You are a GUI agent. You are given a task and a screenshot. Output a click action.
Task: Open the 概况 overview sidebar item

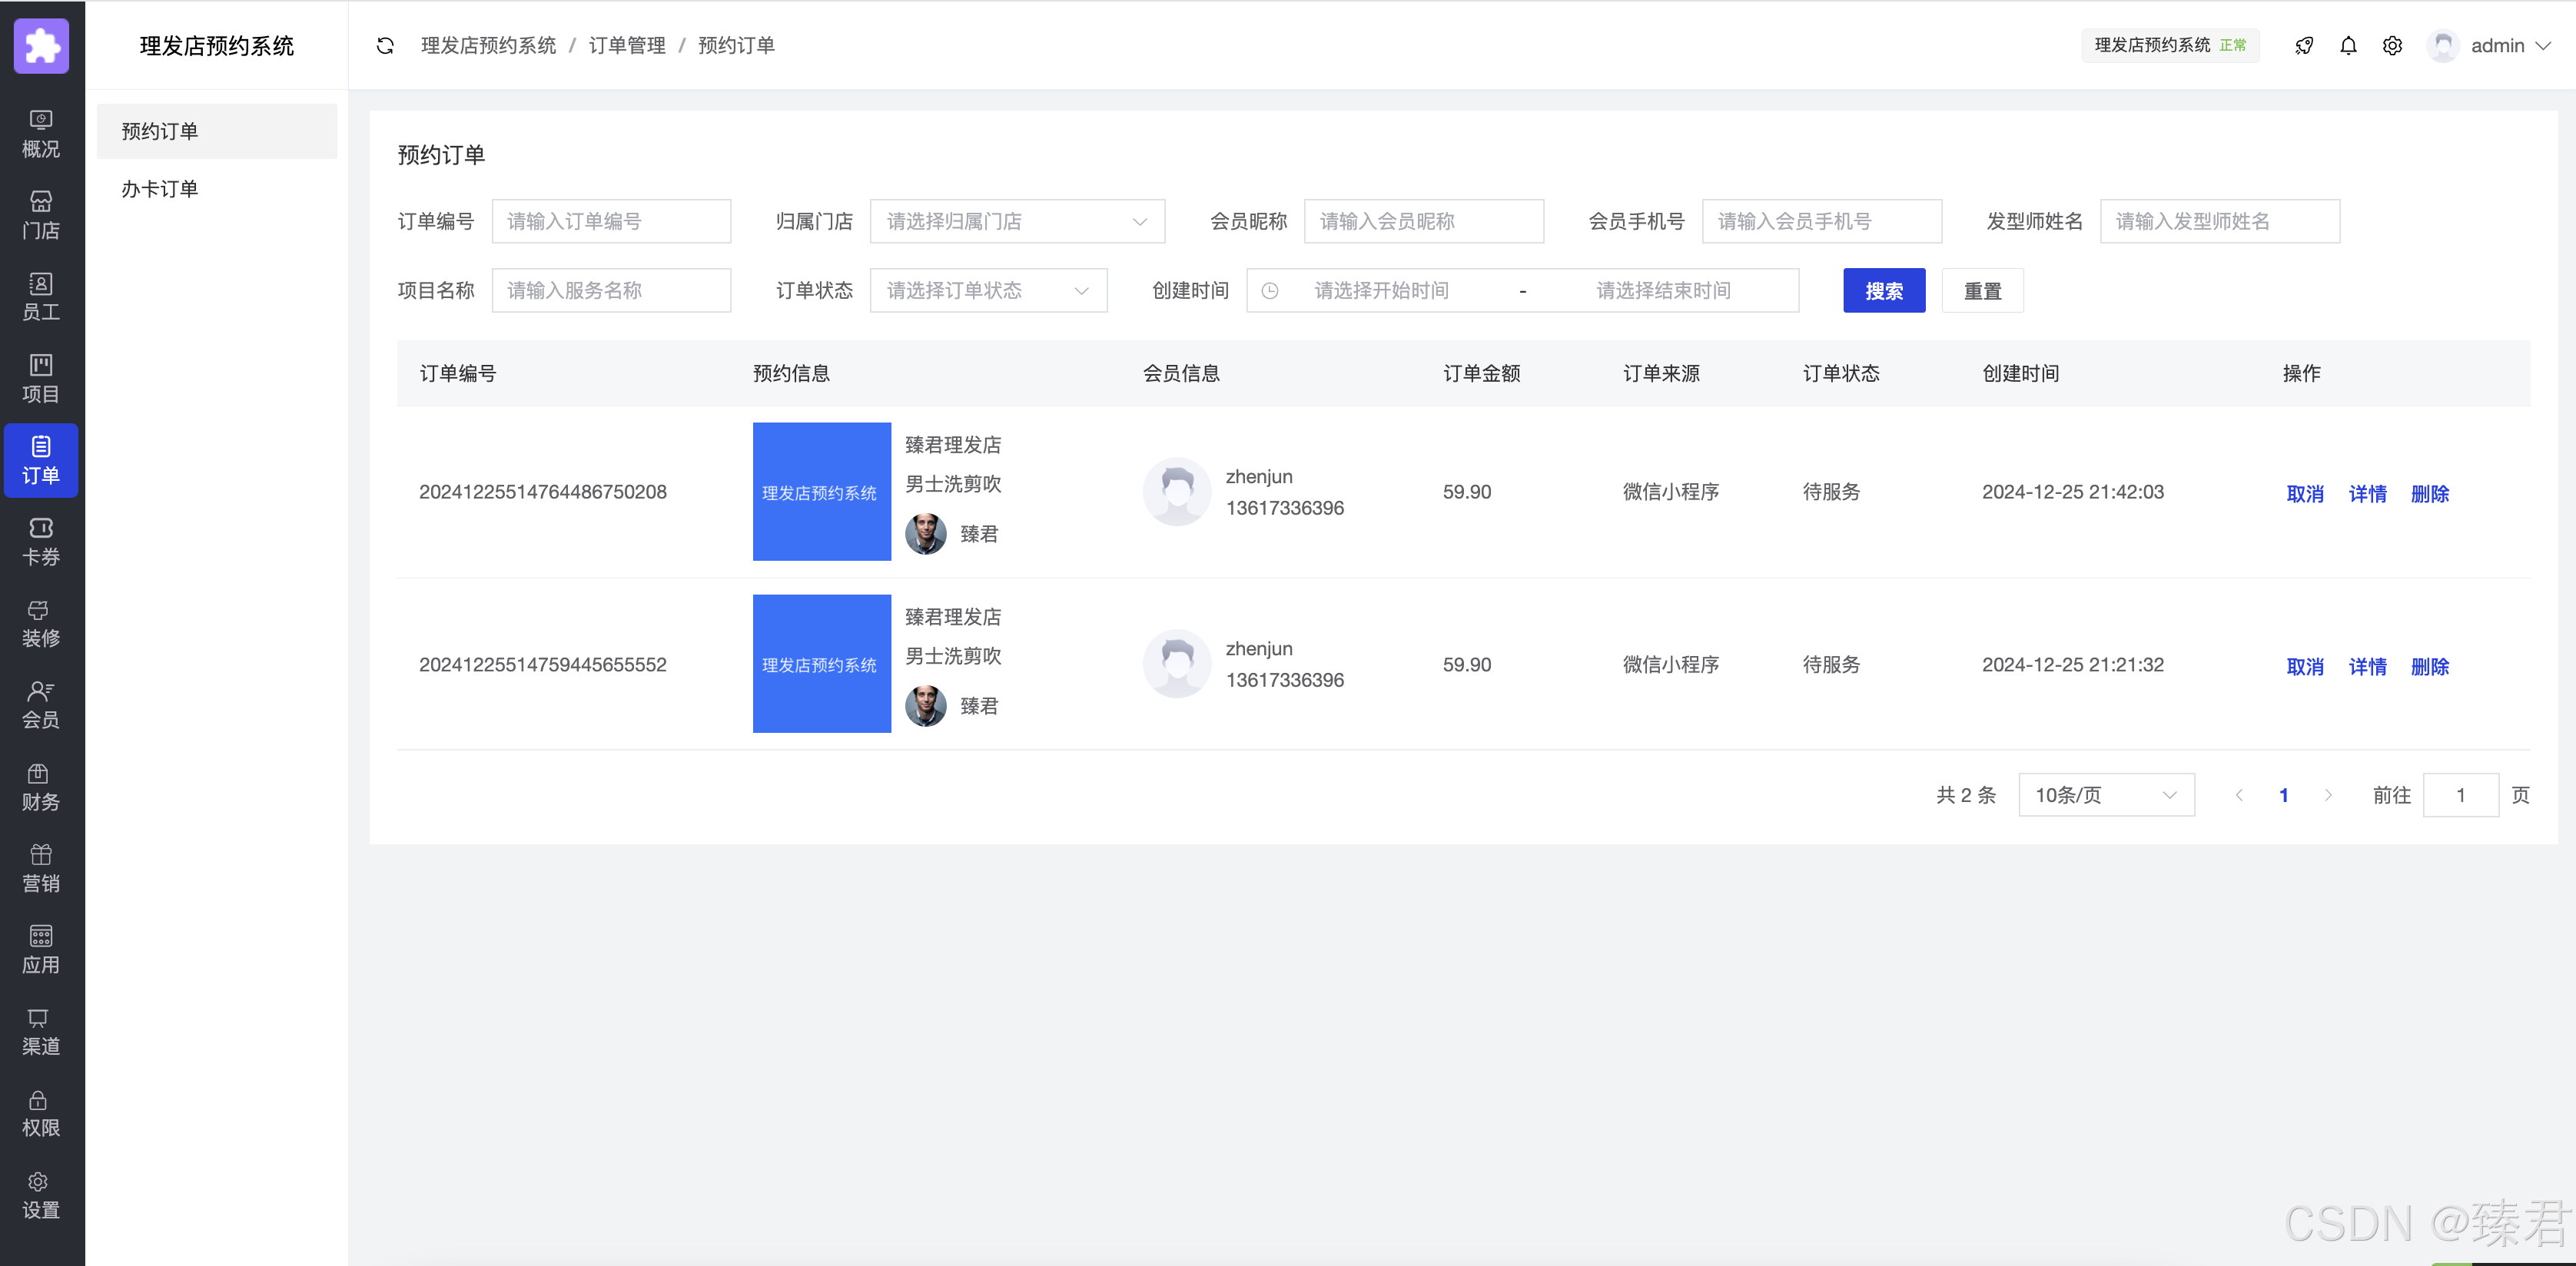(x=41, y=134)
